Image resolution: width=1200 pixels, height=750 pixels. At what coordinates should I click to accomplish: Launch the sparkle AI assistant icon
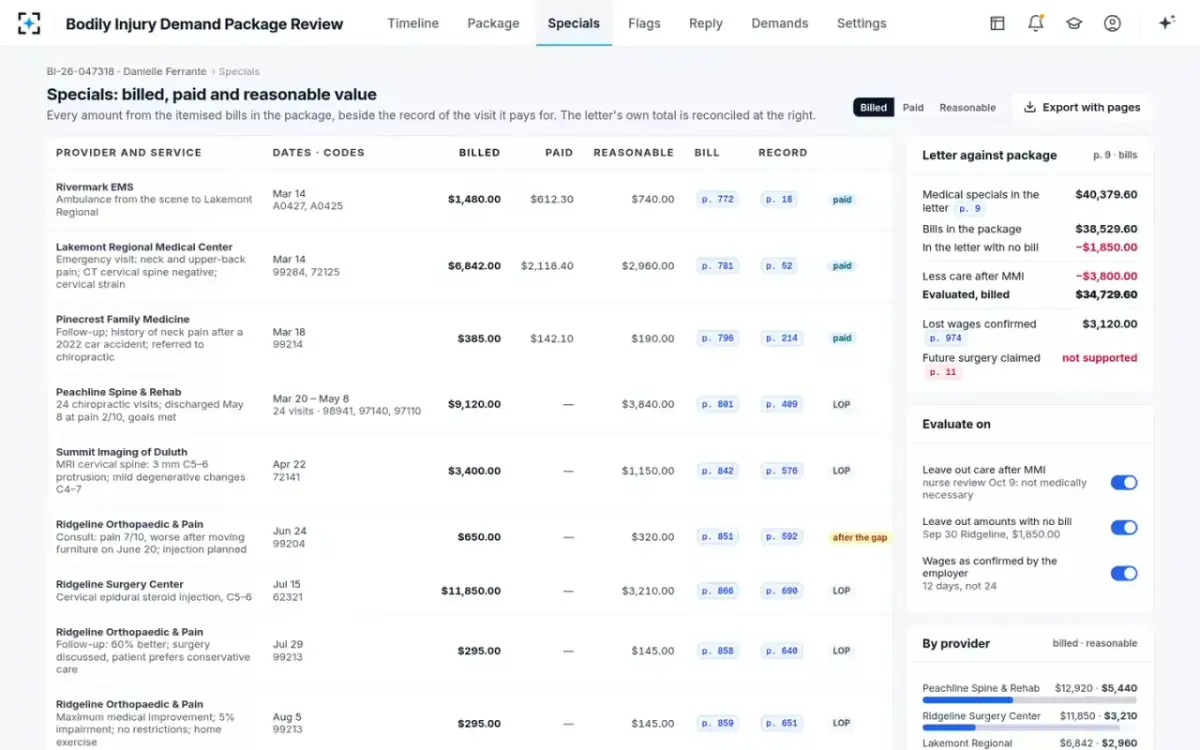pyautogui.click(x=1166, y=23)
